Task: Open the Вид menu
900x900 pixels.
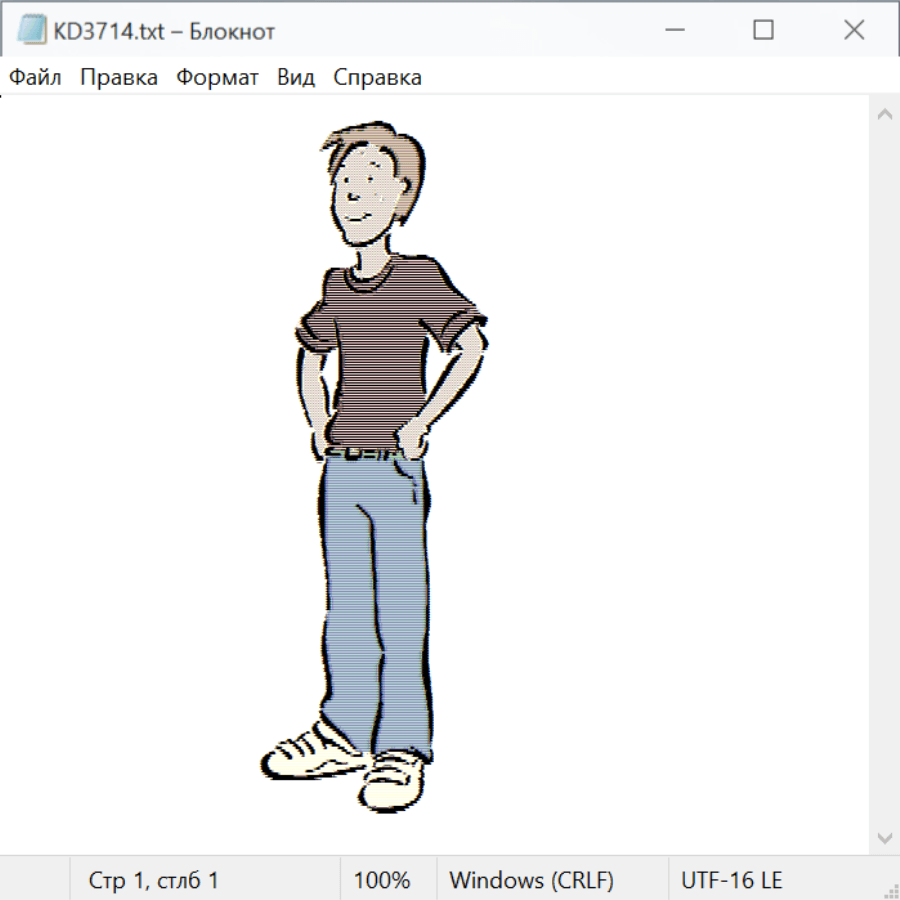Action: [x=296, y=78]
